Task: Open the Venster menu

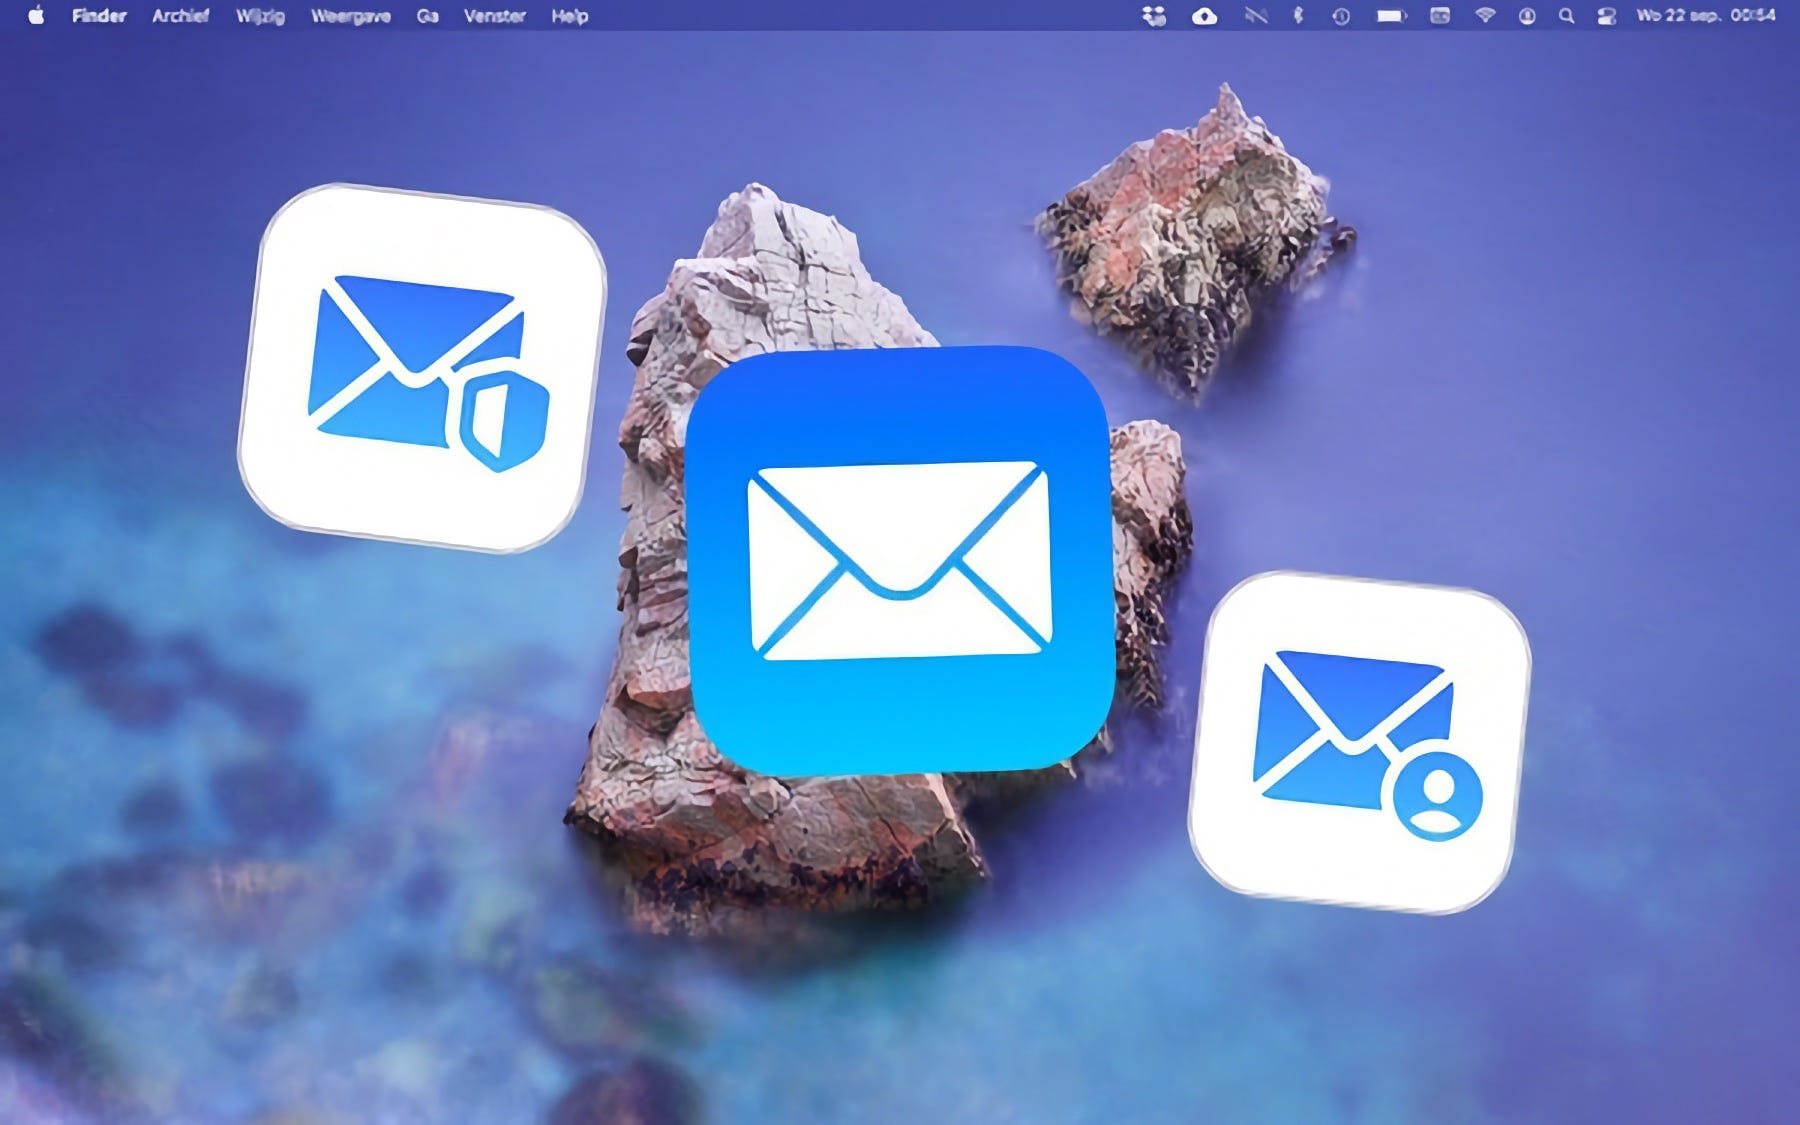Action: click(x=495, y=16)
